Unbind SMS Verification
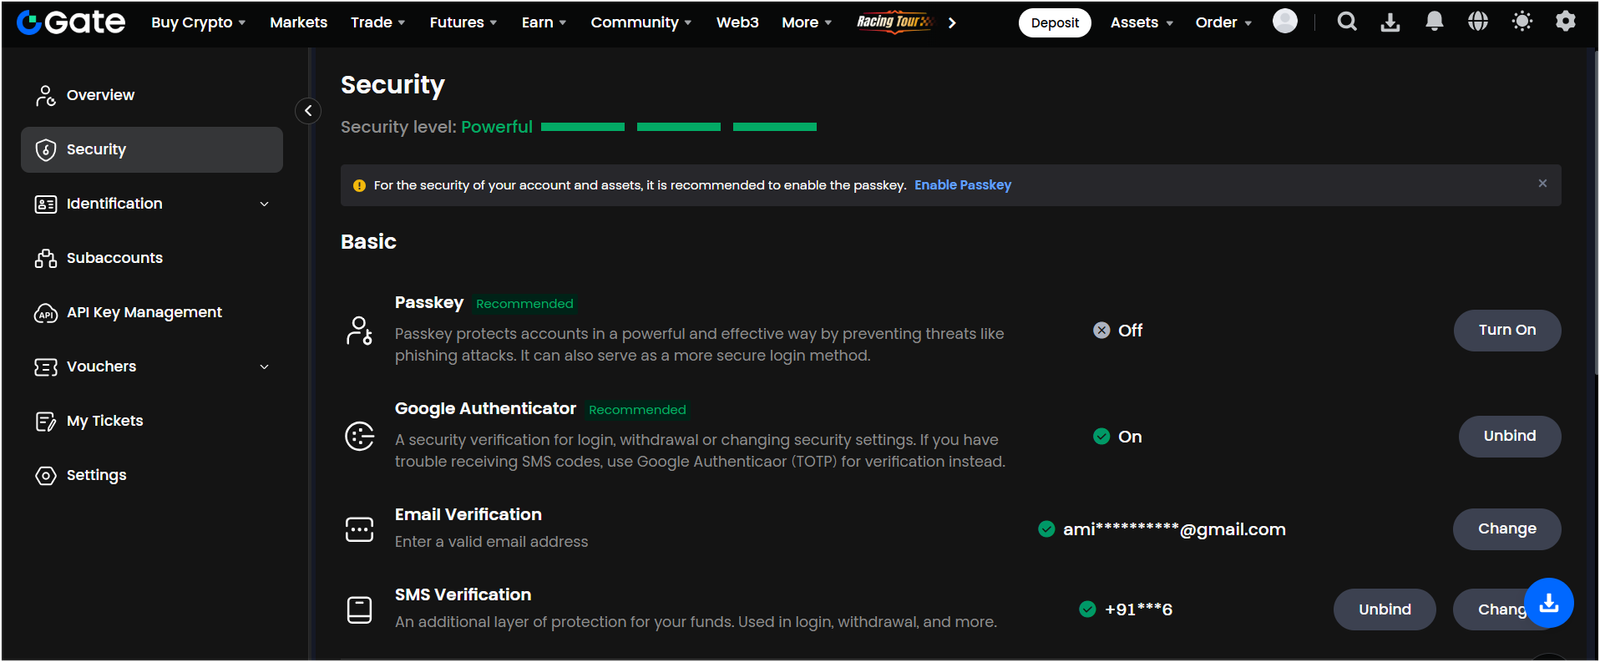Viewport: 1600px width, 662px height. [x=1384, y=610]
